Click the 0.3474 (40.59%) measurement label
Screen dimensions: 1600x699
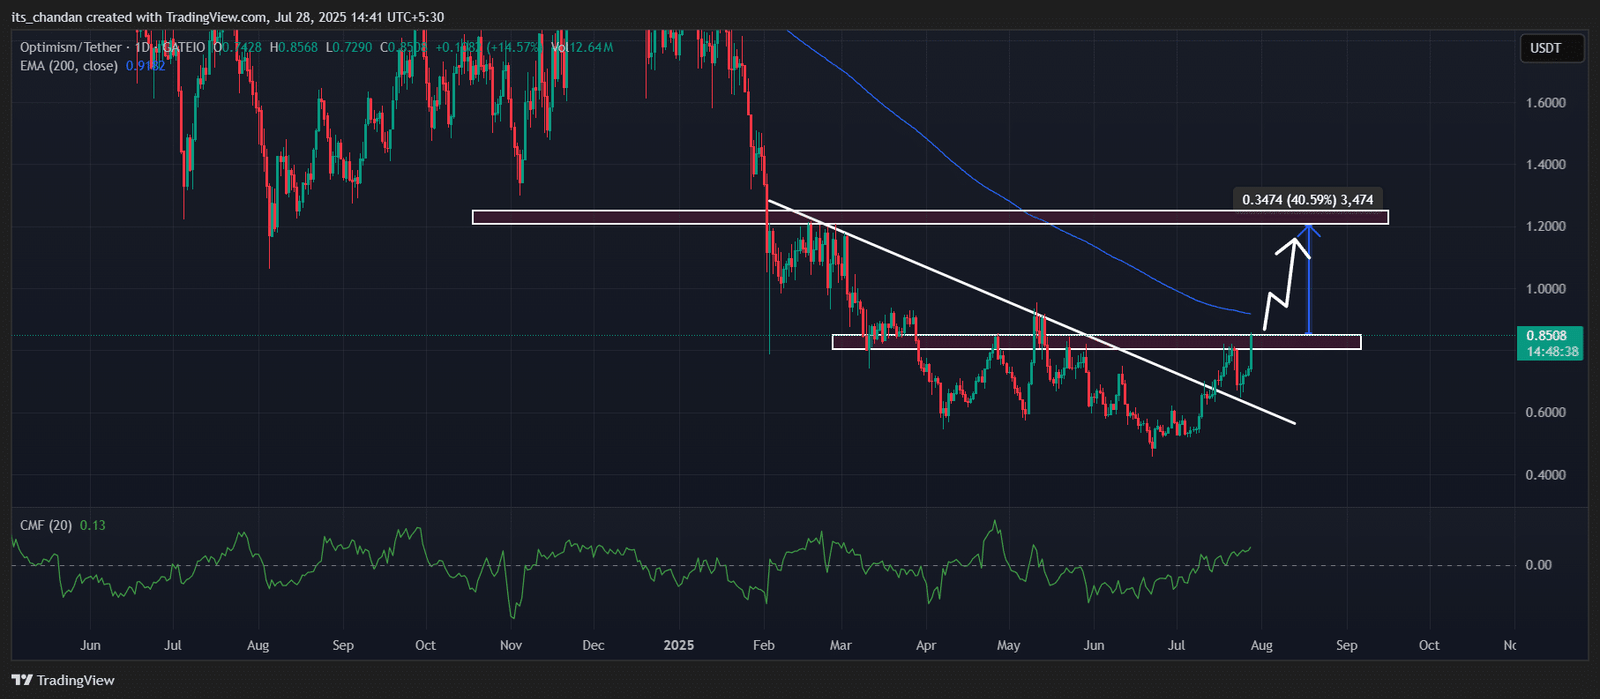click(x=1306, y=200)
